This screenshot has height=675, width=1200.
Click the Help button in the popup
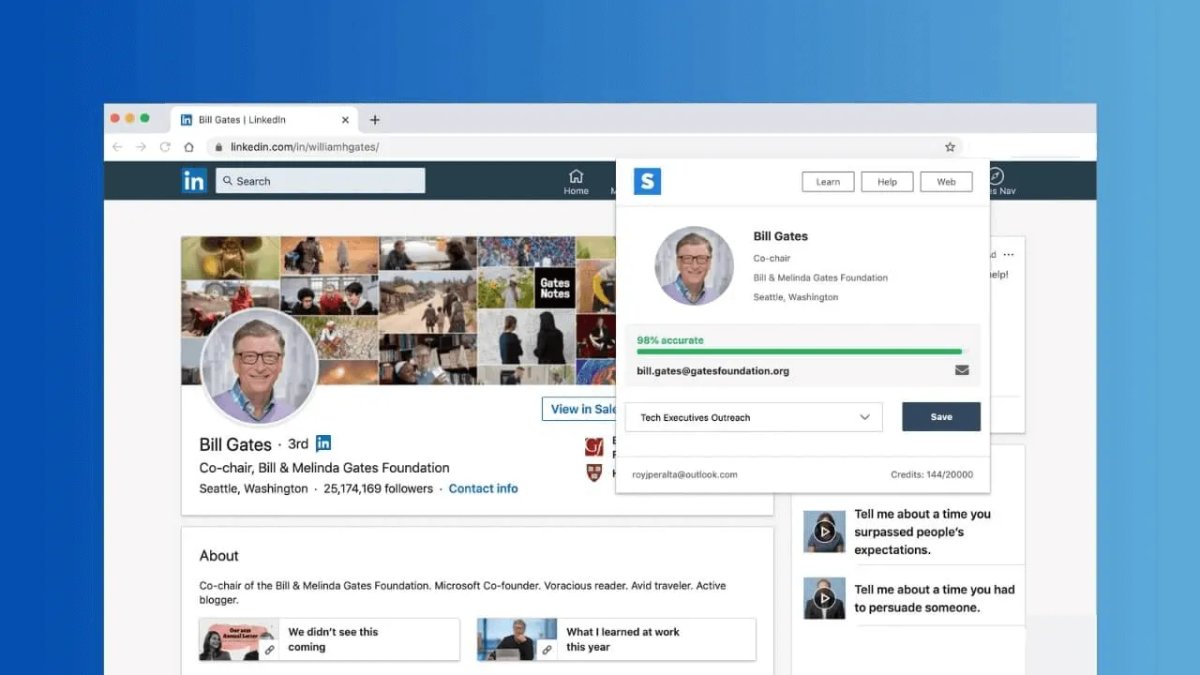887,182
